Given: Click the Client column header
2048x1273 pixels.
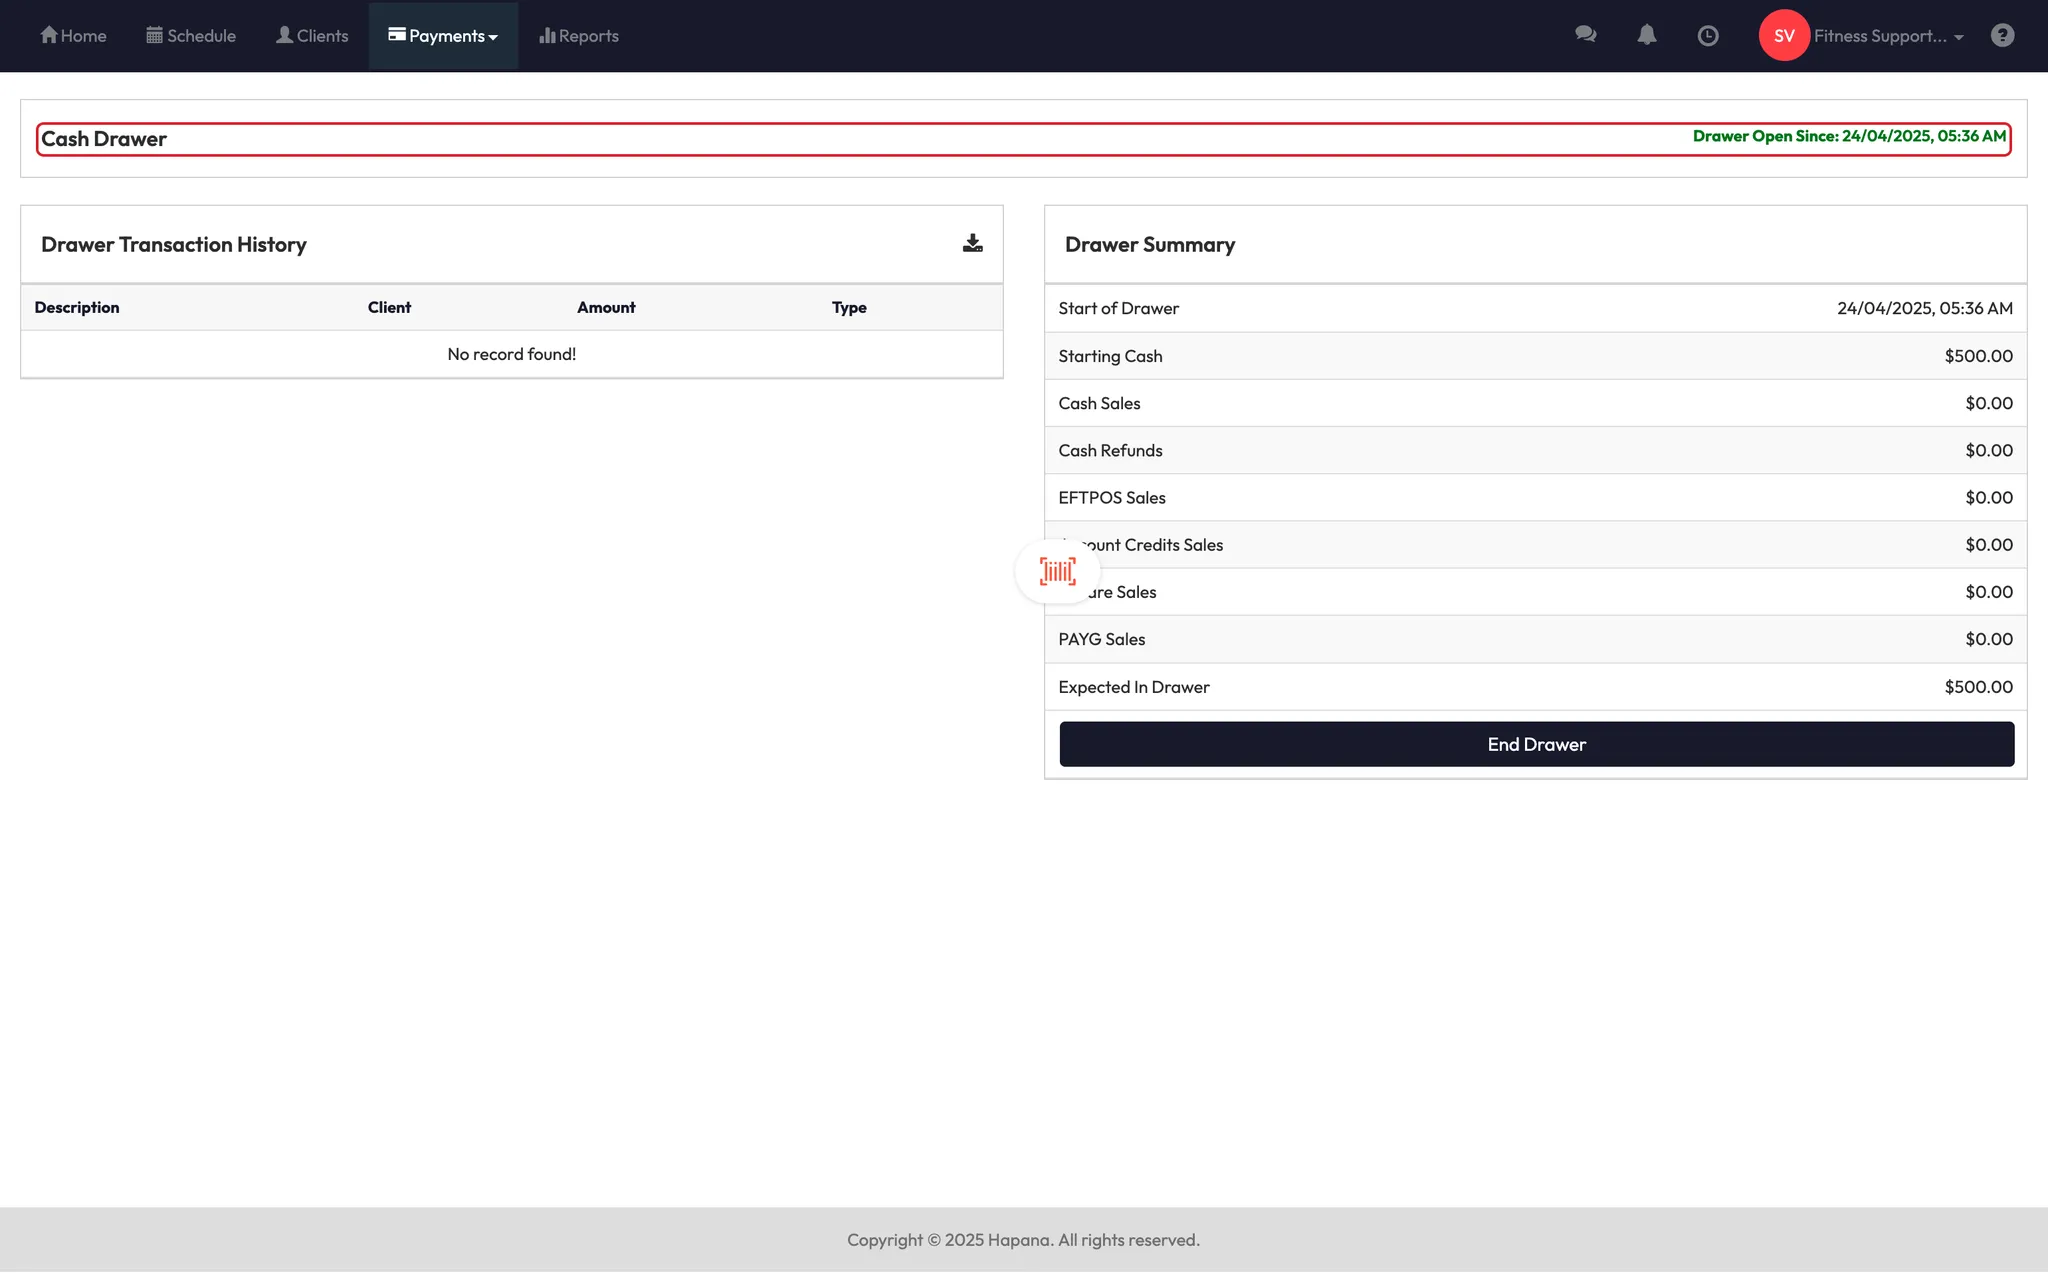Looking at the screenshot, I should click(x=389, y=307).
